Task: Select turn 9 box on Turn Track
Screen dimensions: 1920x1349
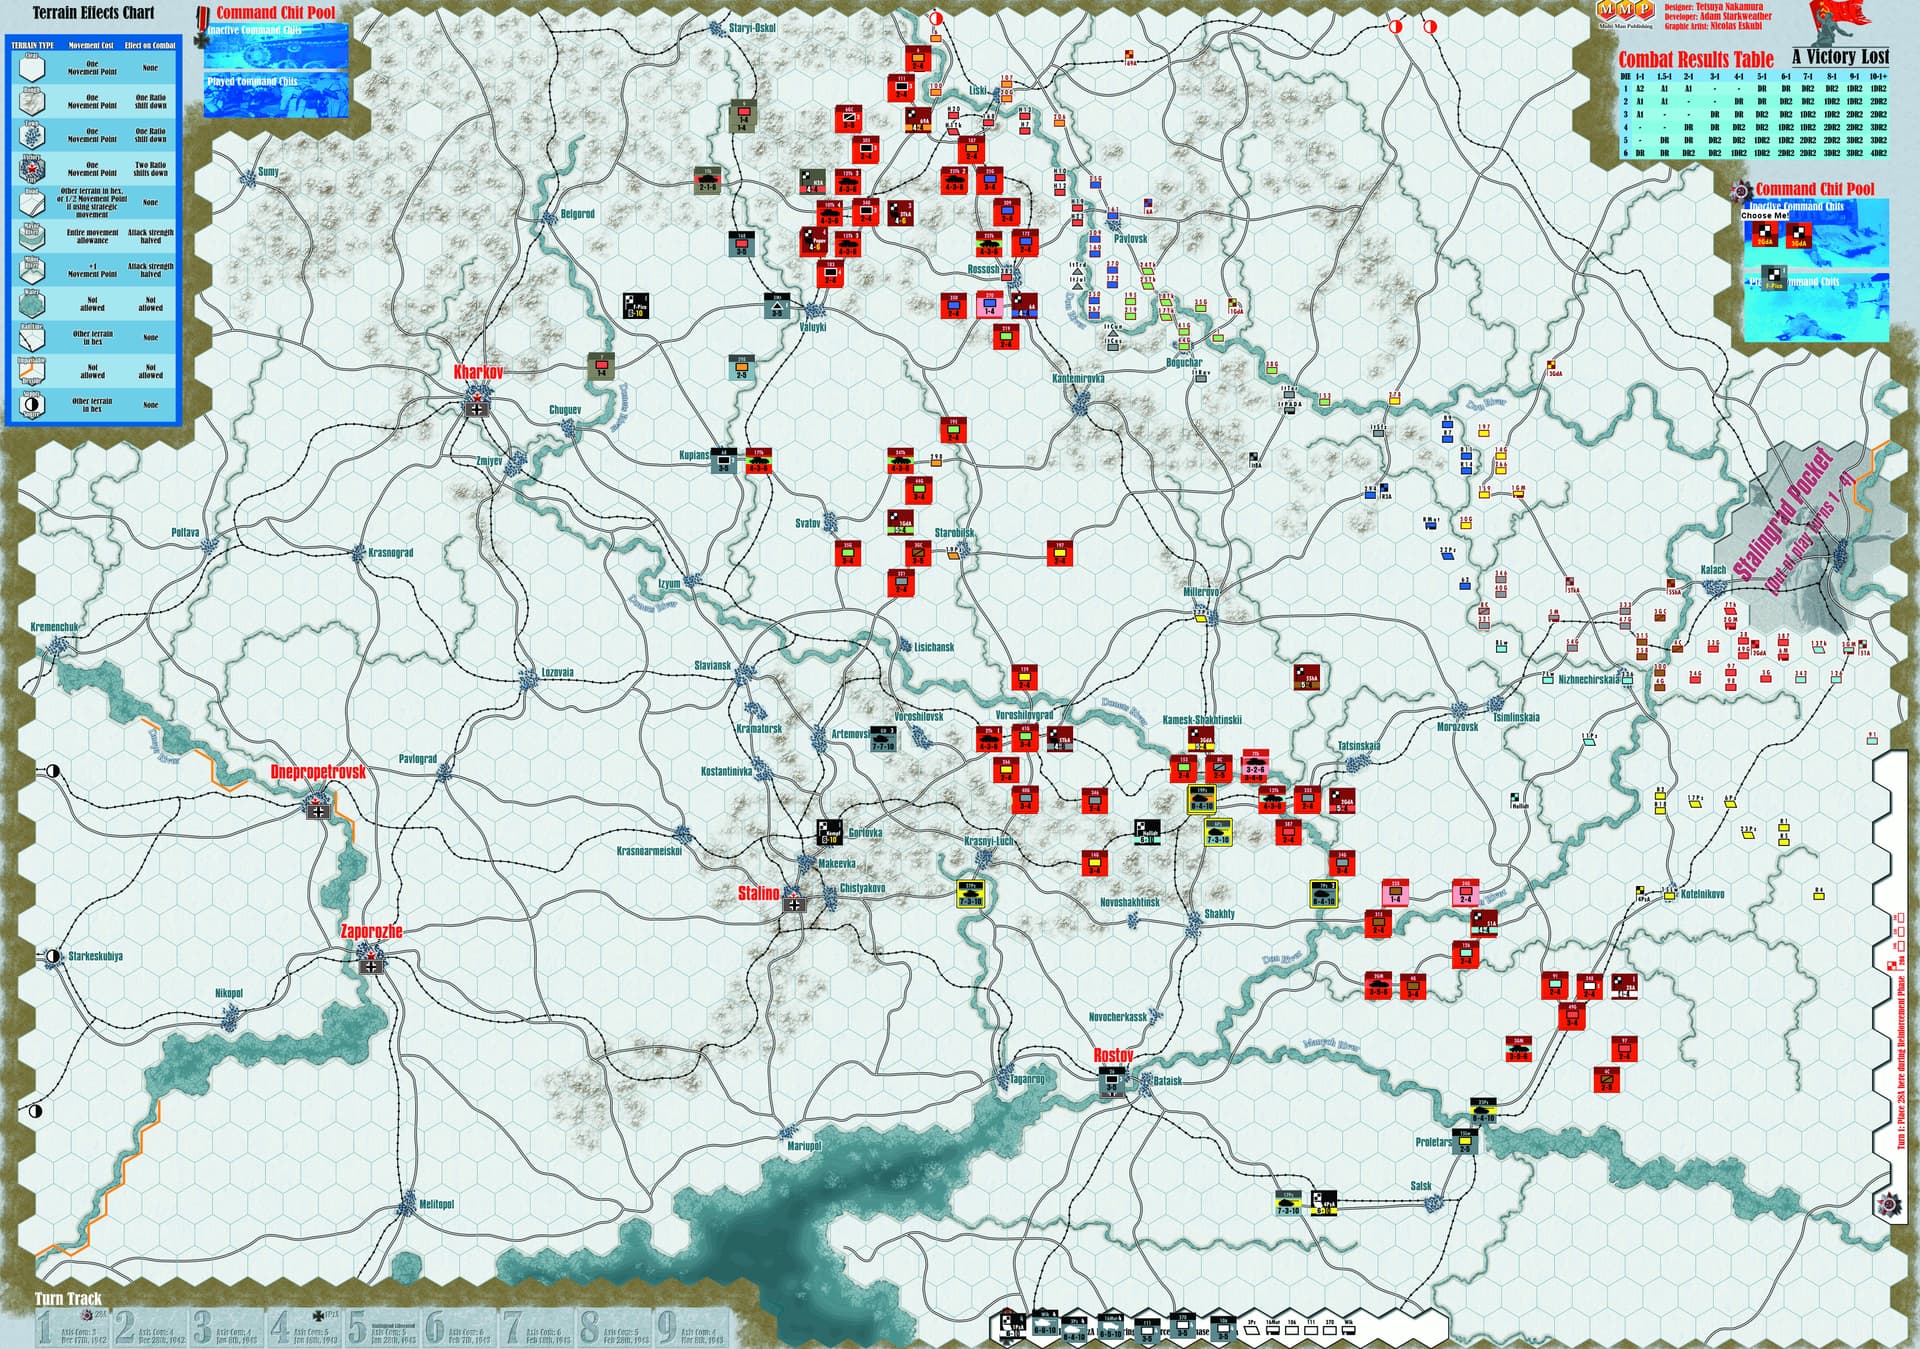Action: click(x=694, y=1329)
